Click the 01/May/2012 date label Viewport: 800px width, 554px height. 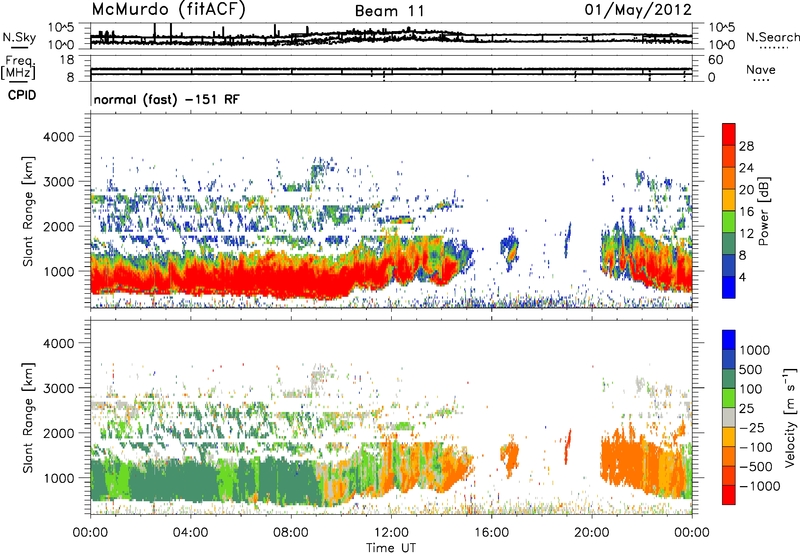click(638, 10)
